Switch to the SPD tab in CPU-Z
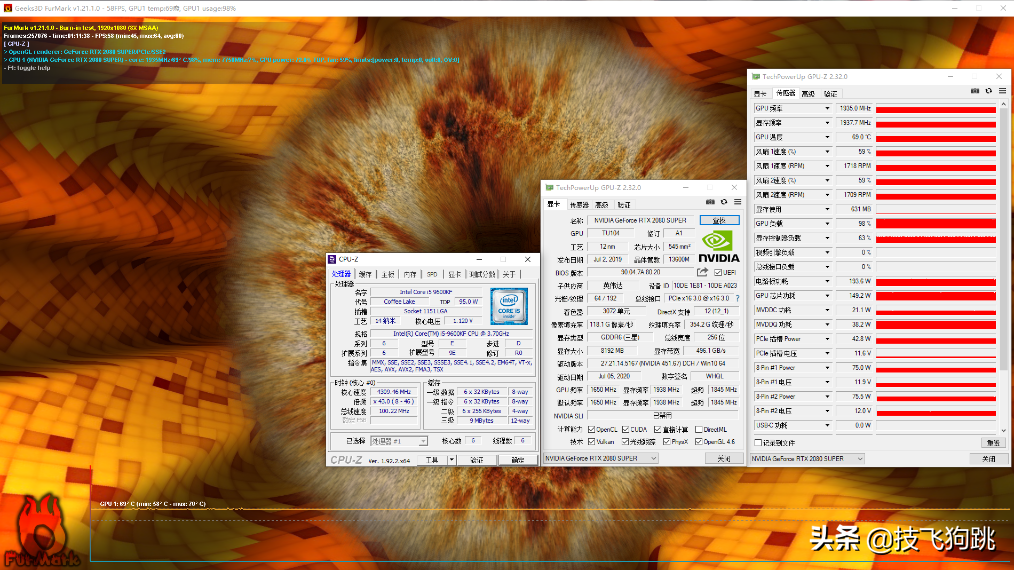1014x570 pixels. click(432, 273)
